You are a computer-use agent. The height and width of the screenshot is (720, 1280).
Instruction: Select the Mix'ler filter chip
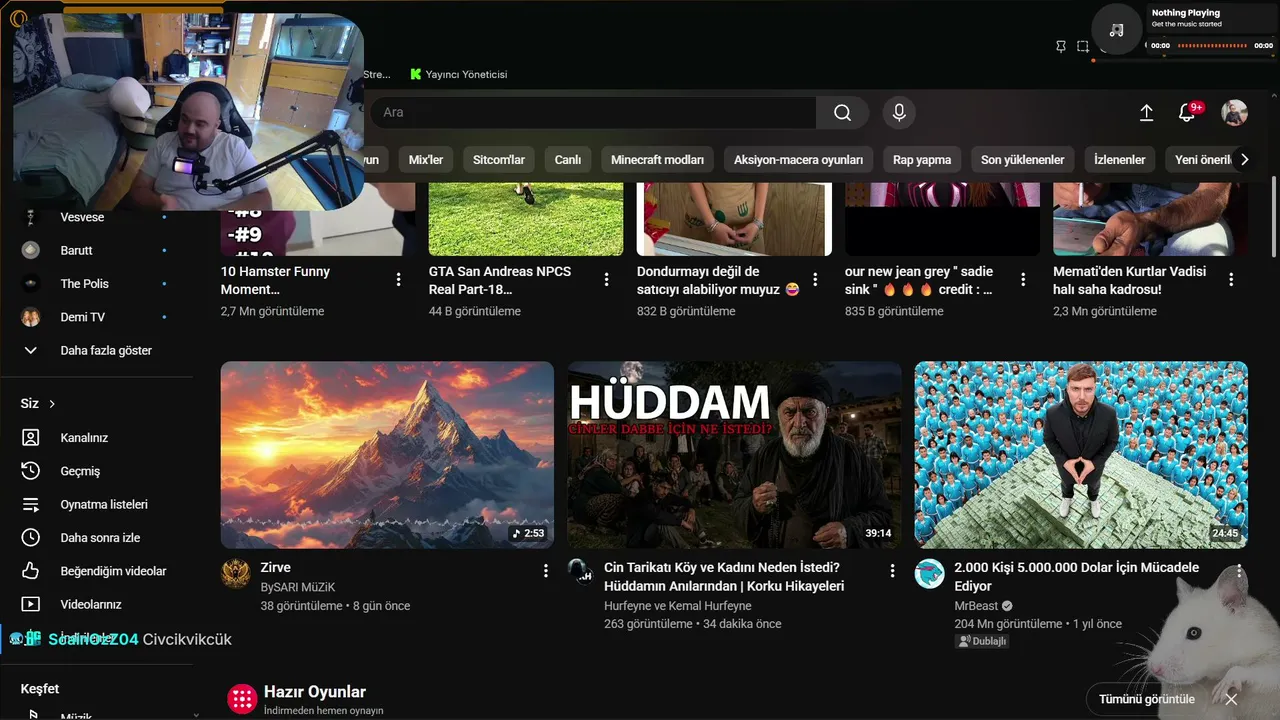(x=426, y=160)
